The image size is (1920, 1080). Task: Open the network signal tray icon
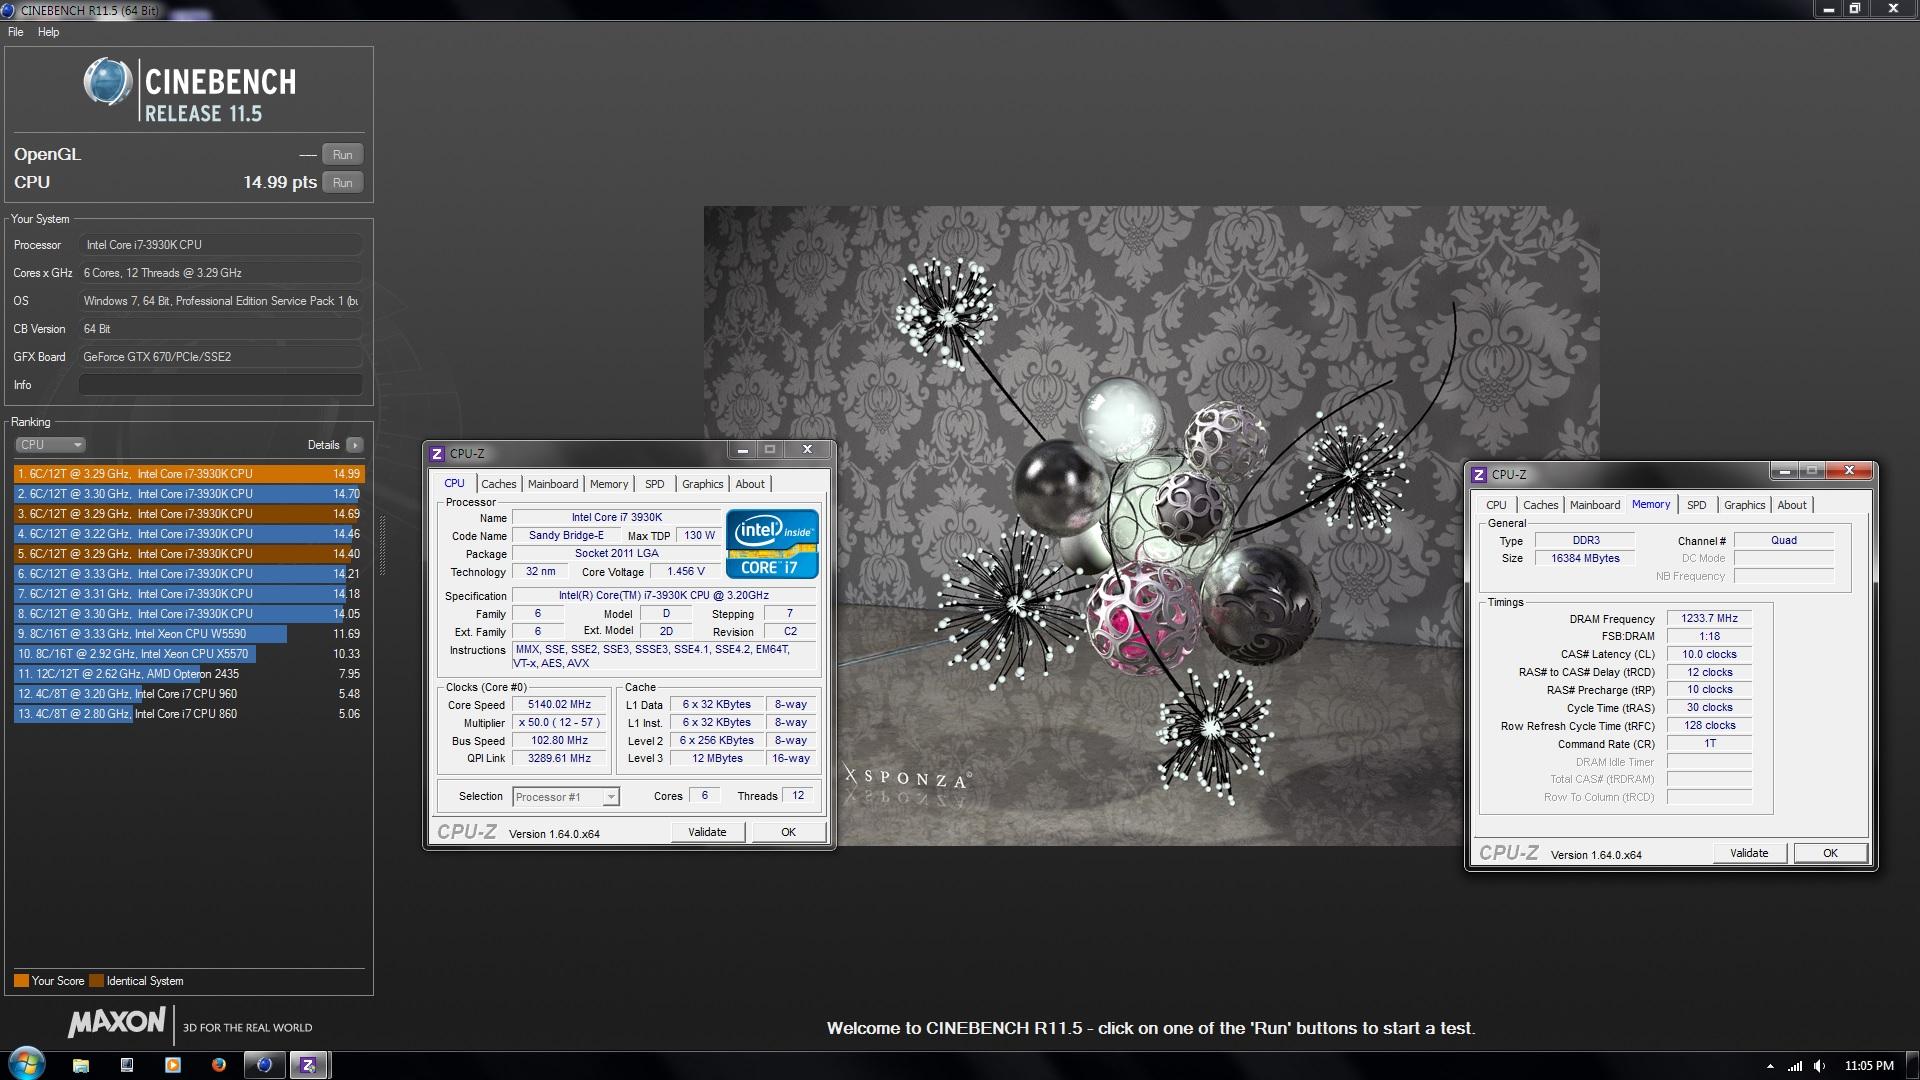(x=1796, y=1066)
